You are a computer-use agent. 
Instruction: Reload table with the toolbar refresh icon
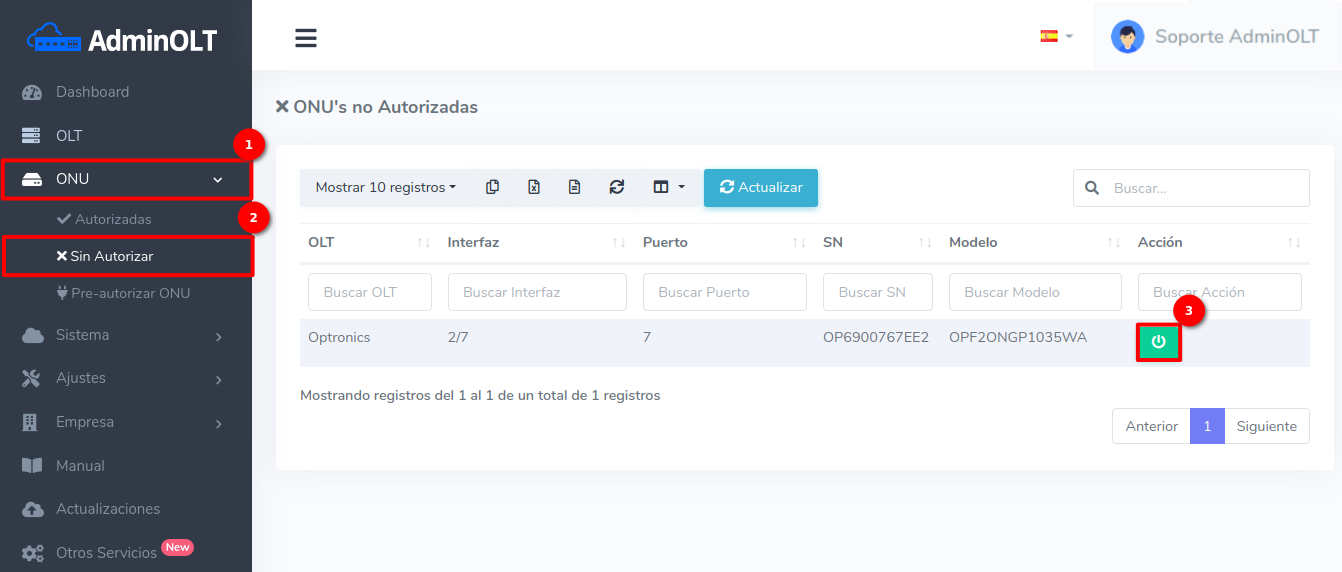(x=617, y=187)
